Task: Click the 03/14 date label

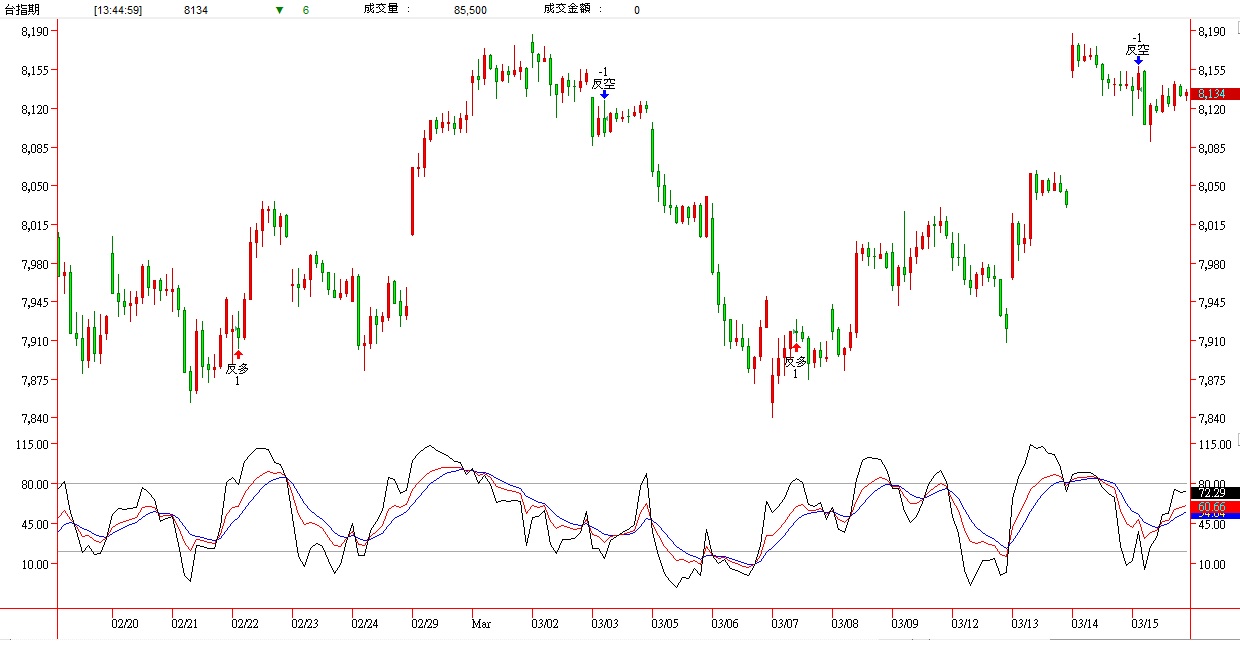Action: click(x=1085, y=623)
